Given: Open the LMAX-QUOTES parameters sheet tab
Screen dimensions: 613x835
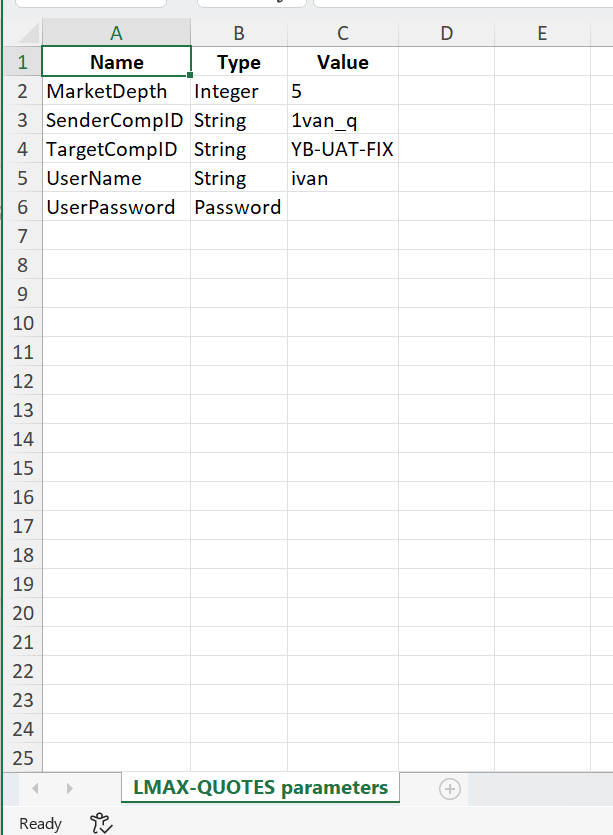Looking at the screenshot, I should (260, 788).
